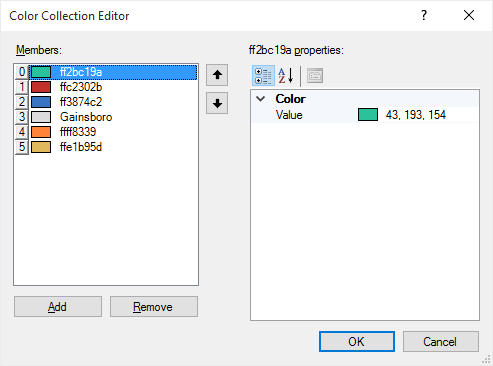Switch property grid to Categorized view
This screenshot has width=493, height=366.
[x=263, y=76]
